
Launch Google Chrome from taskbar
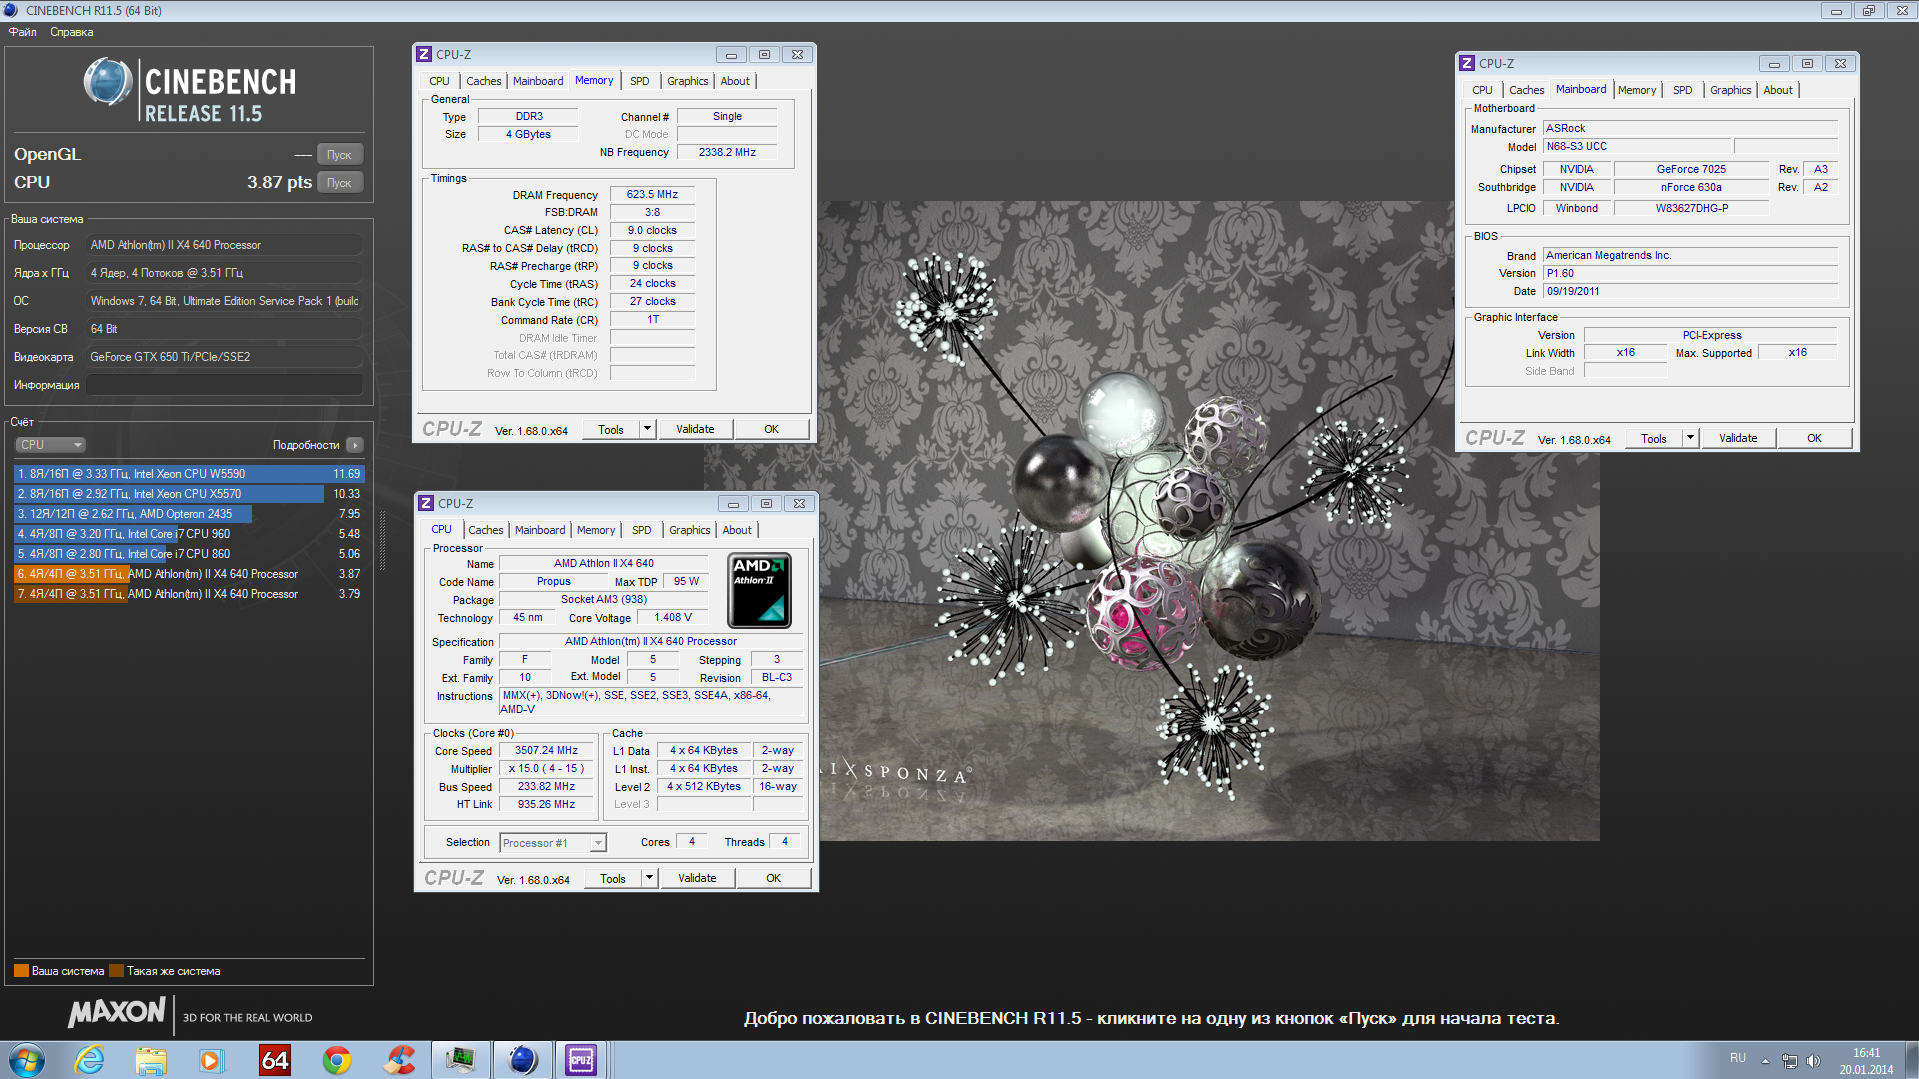[337, 1060]
